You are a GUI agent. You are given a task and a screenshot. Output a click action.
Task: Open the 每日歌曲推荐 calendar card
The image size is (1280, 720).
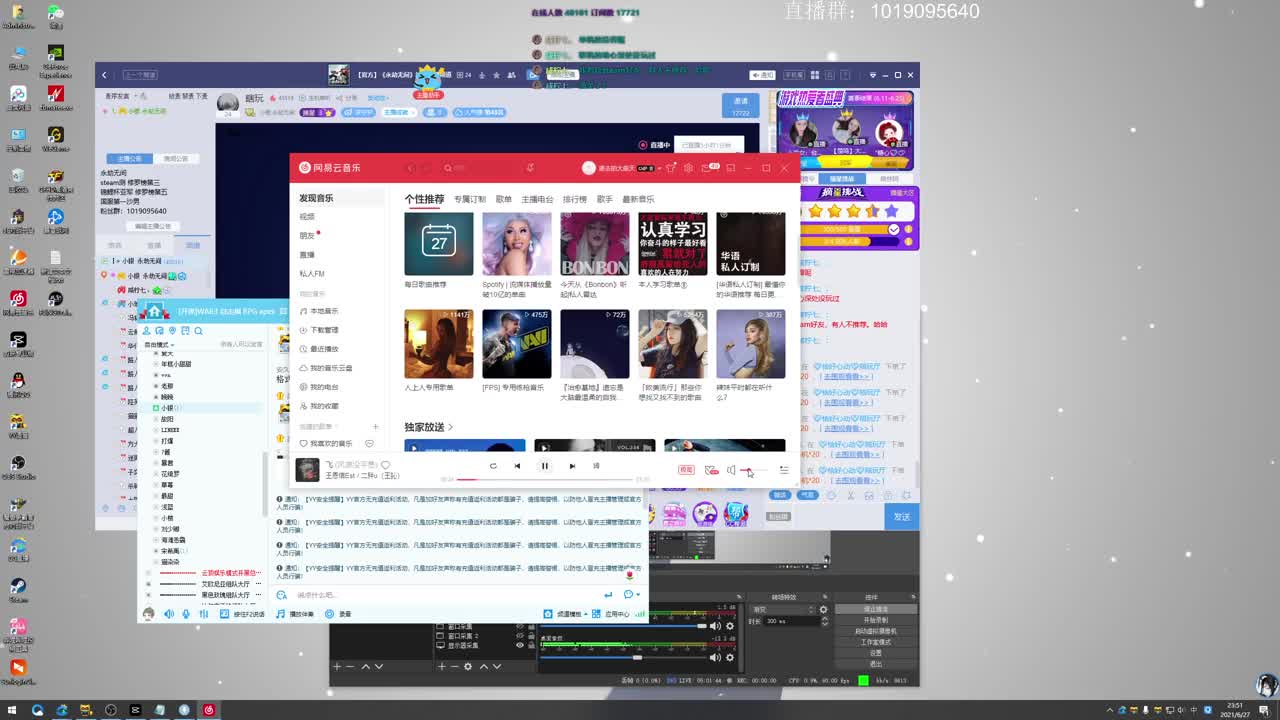[x=439, y=244]
